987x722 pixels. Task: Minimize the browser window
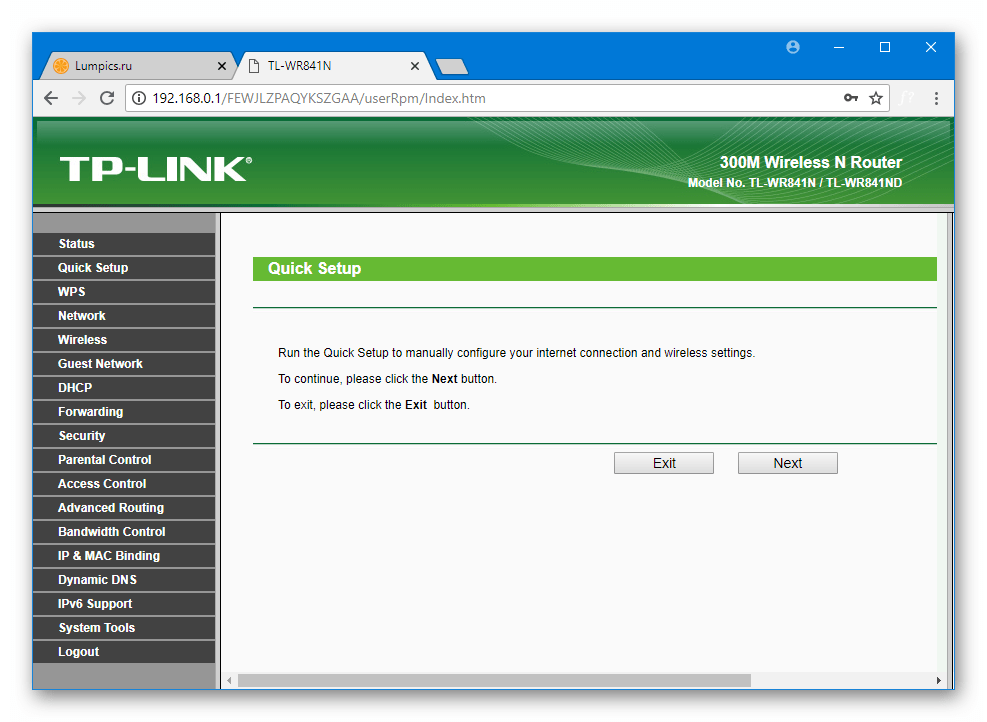(x=838, y=47)
